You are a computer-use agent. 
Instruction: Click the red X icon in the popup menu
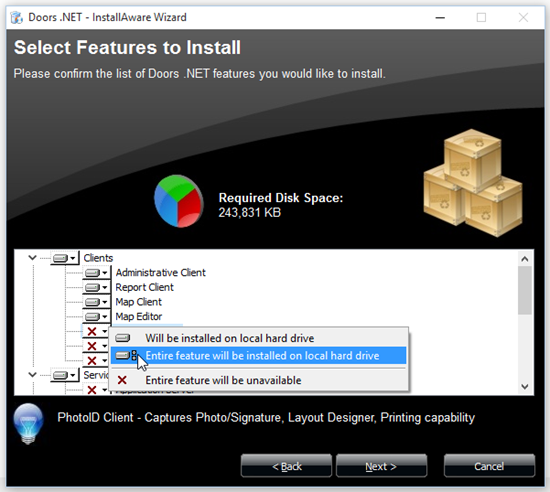tap(122, 380)
